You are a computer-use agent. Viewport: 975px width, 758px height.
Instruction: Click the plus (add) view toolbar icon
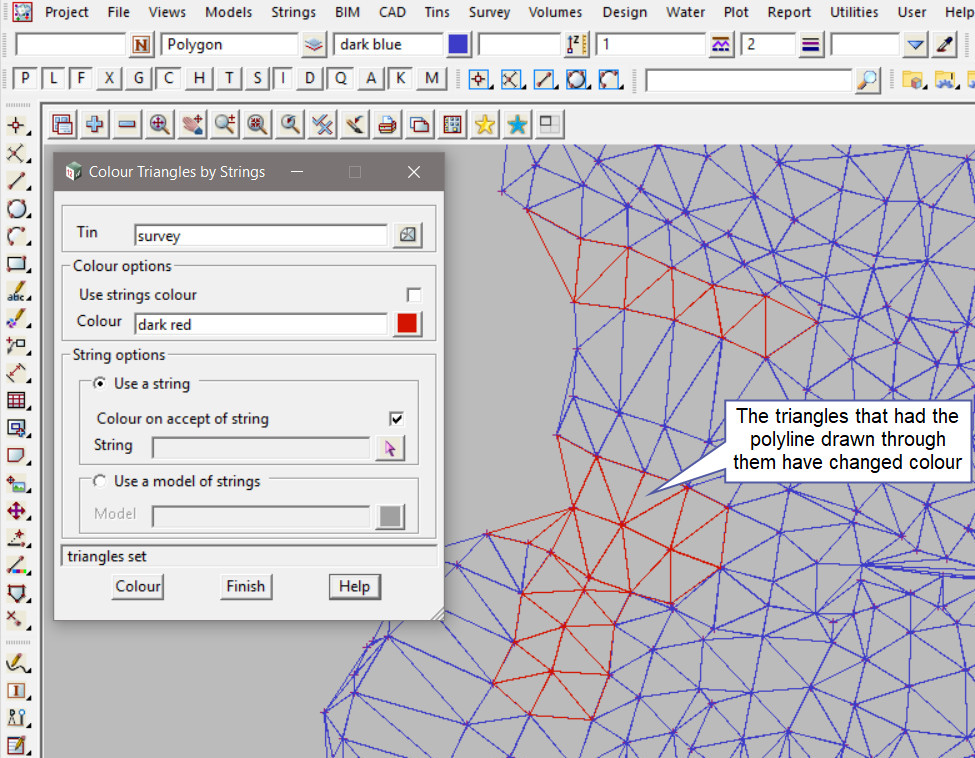[x=95, y=124]
